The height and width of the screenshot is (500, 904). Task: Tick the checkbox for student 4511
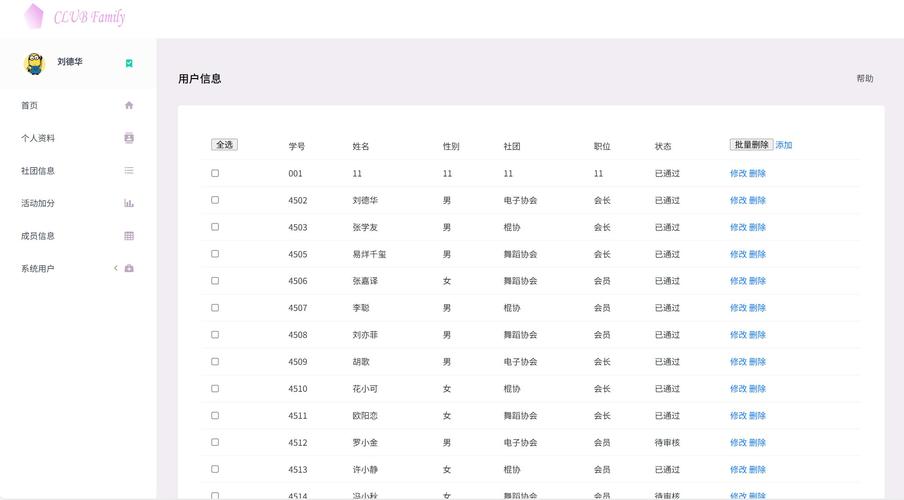point(215,415)
